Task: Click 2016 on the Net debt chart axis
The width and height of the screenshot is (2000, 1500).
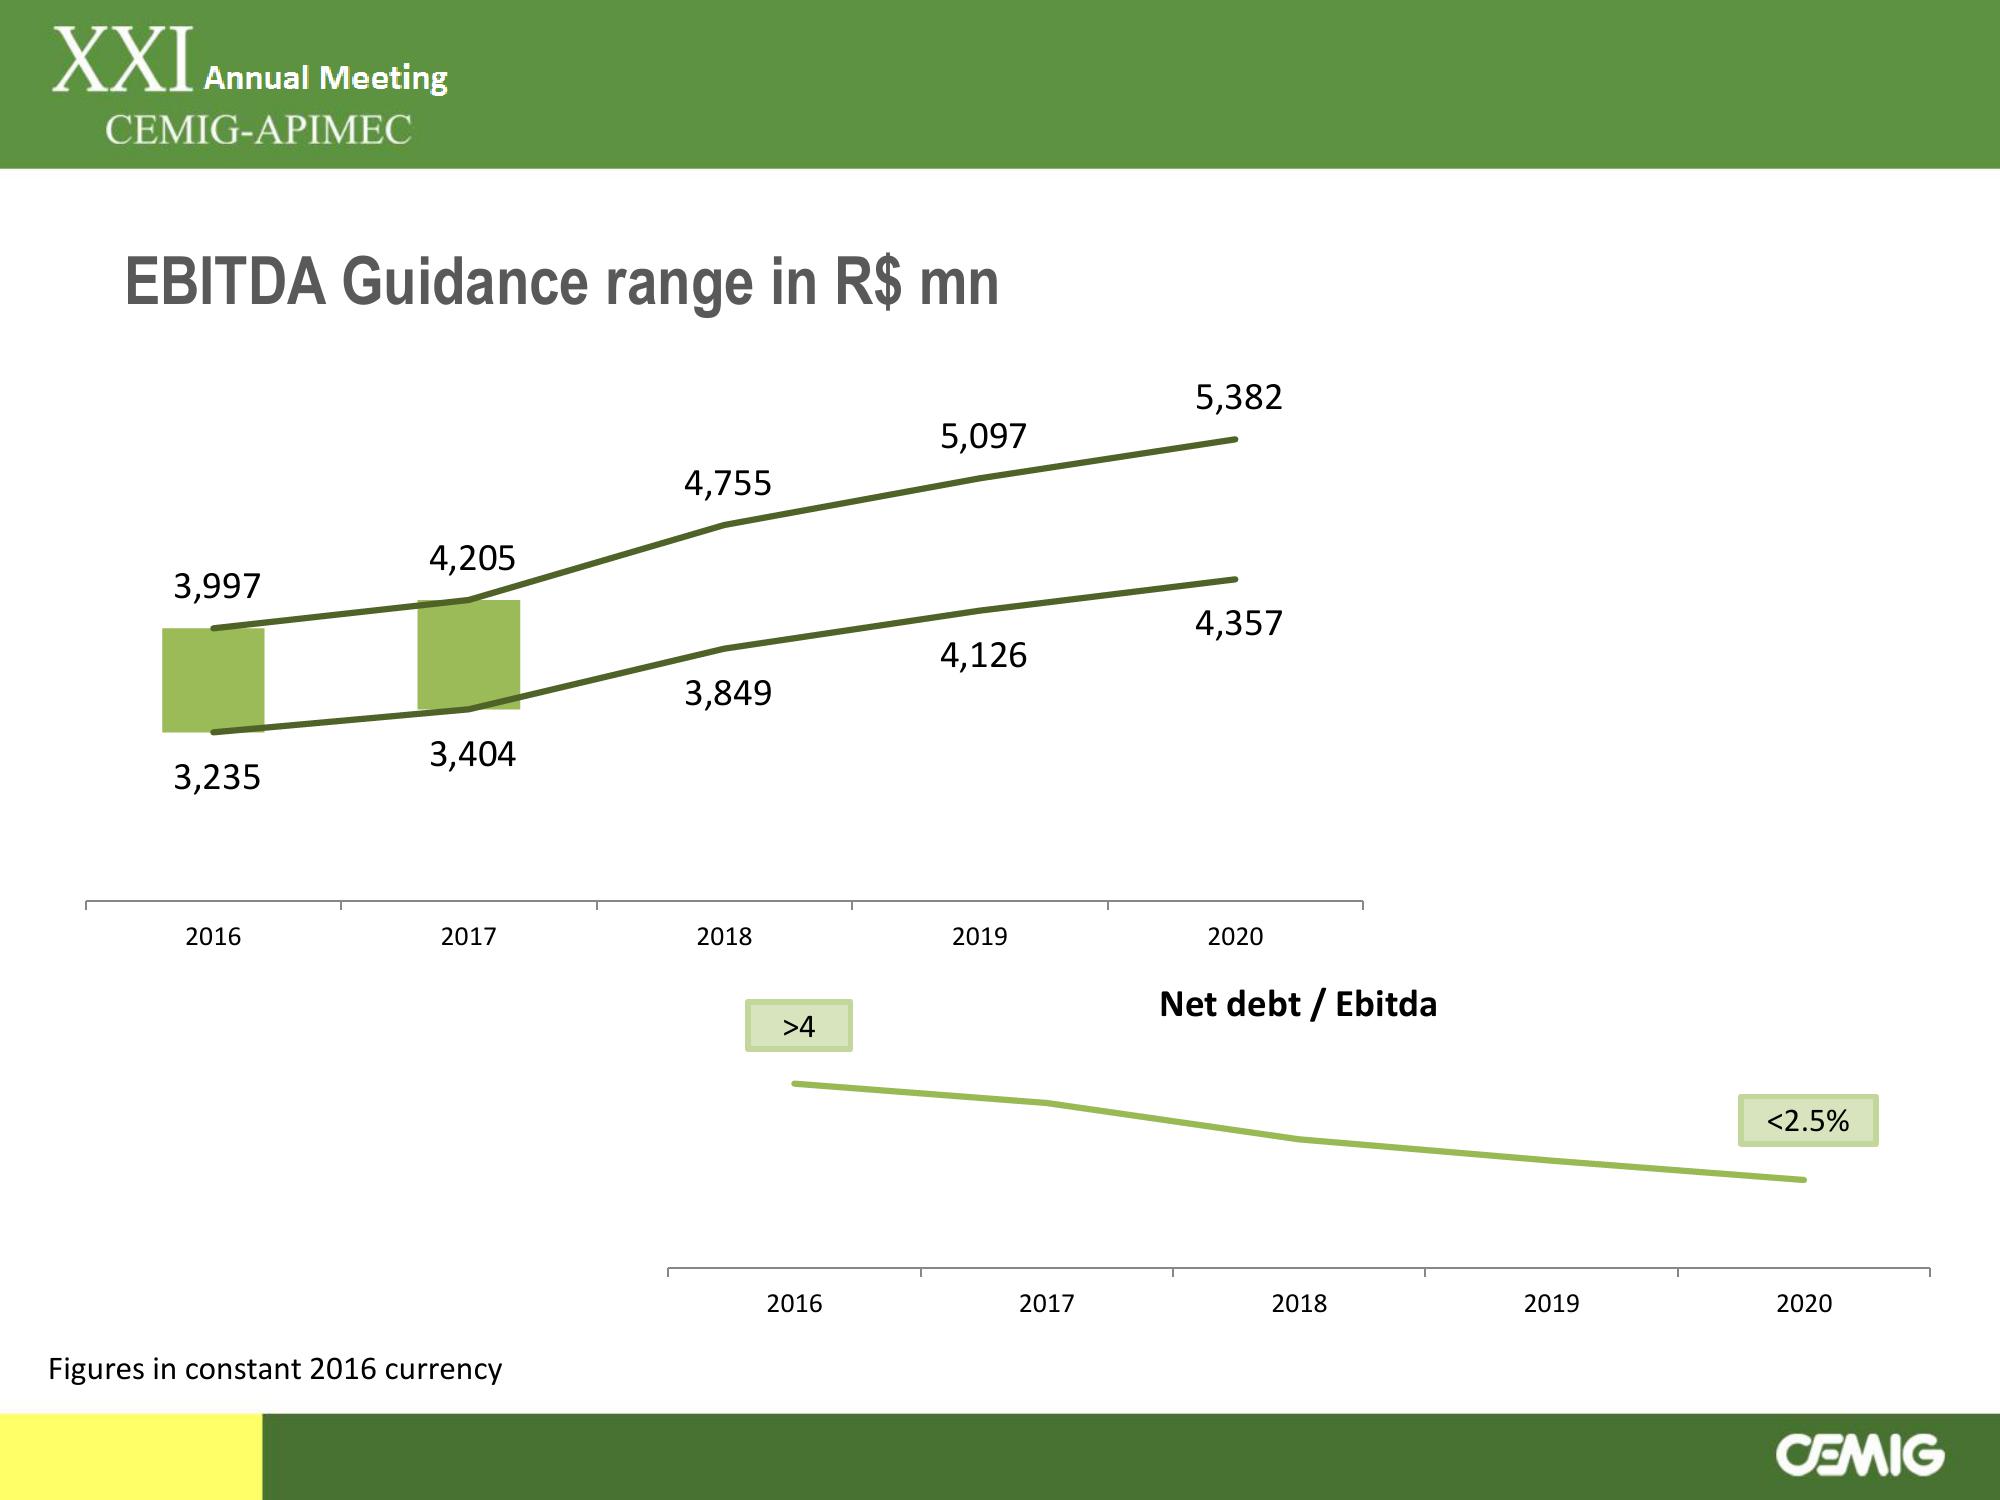Action: tap(794, 1304)
